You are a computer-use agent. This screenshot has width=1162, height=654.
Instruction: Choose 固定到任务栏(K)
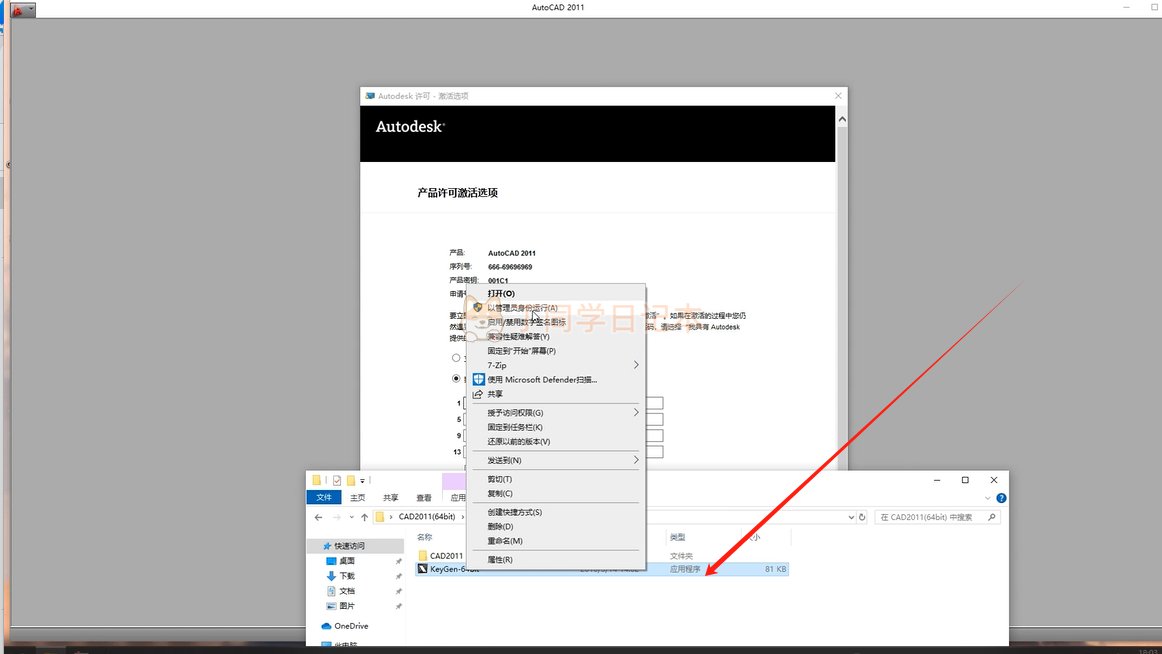pyautogui.click(x=514, y=427)
